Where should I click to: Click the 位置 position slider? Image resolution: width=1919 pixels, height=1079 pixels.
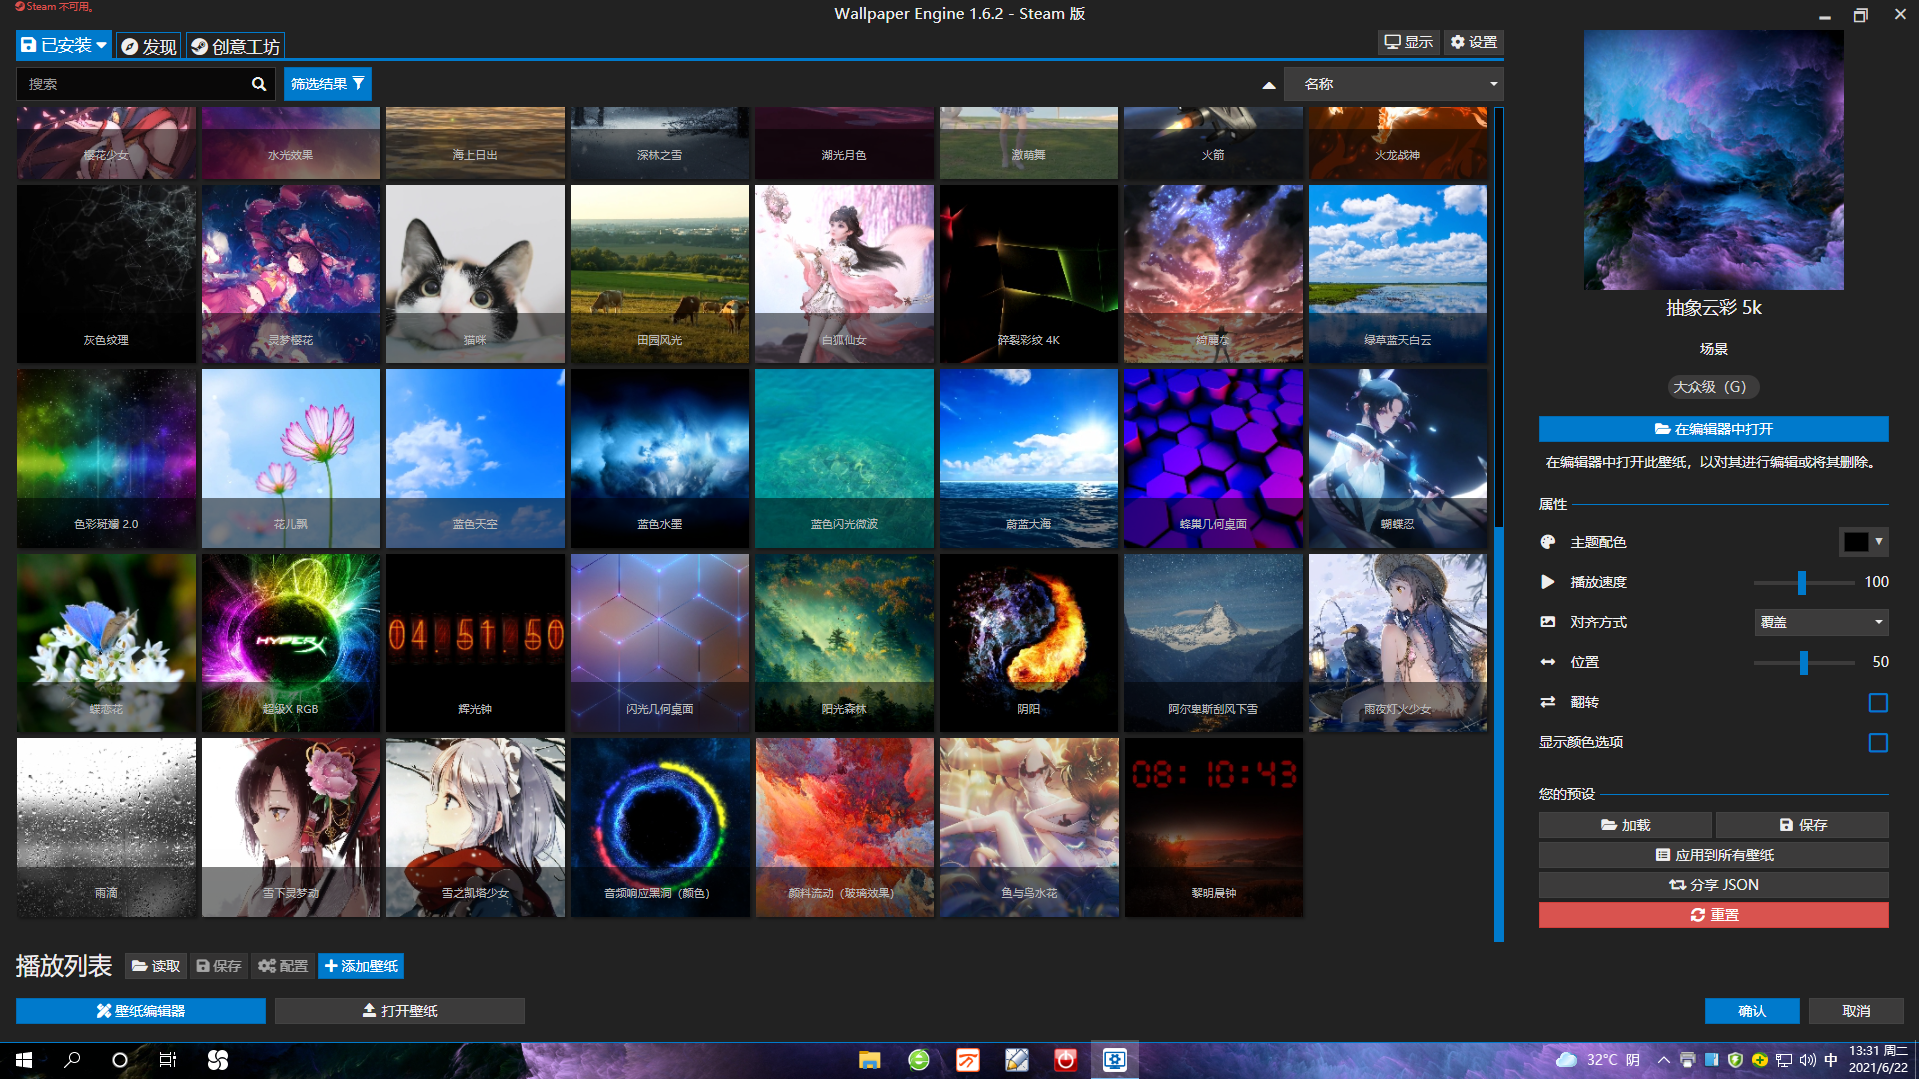[1804, 662]
